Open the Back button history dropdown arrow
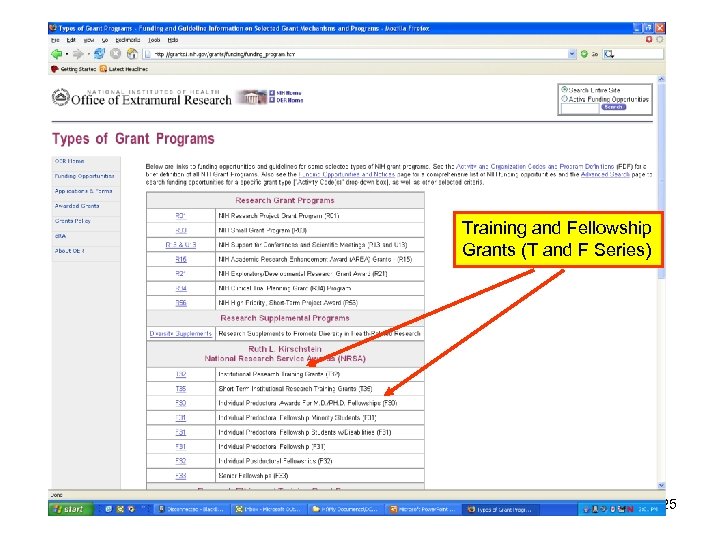The image size is (720, 540). (x=67, y=54)
